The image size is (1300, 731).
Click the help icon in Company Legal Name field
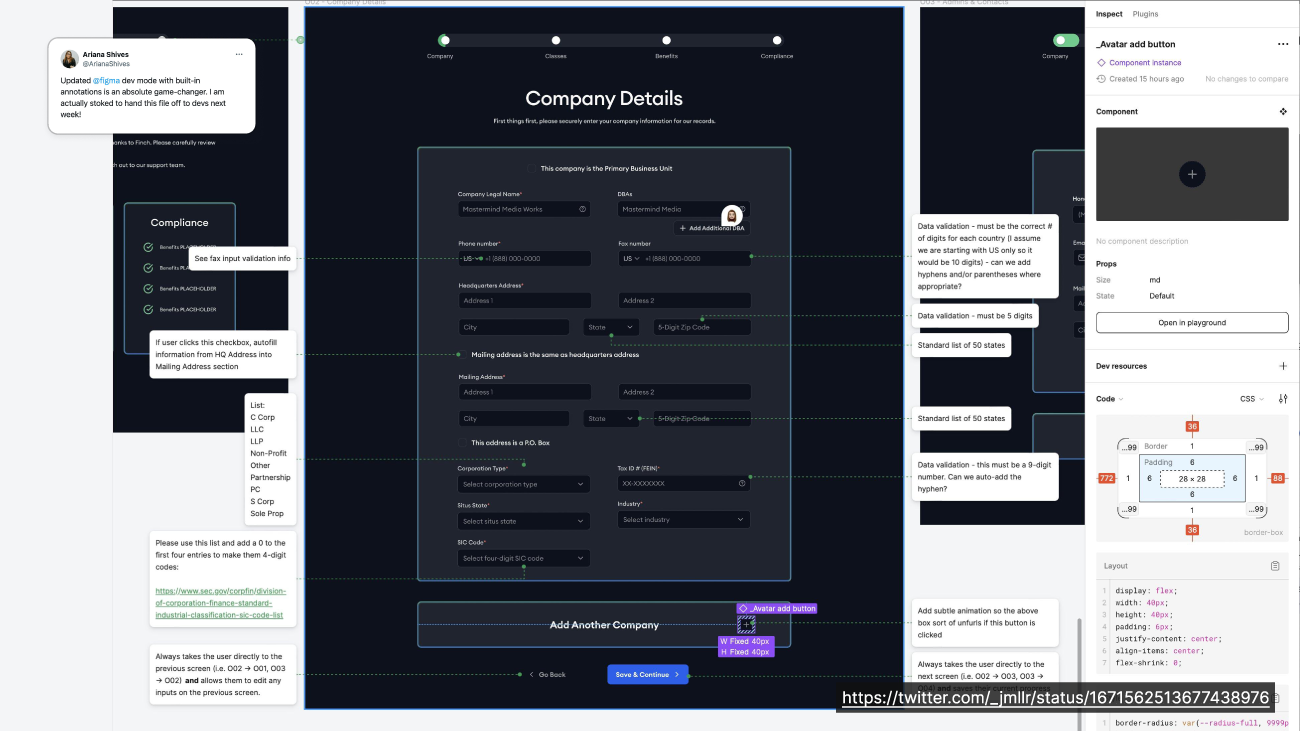582,209
